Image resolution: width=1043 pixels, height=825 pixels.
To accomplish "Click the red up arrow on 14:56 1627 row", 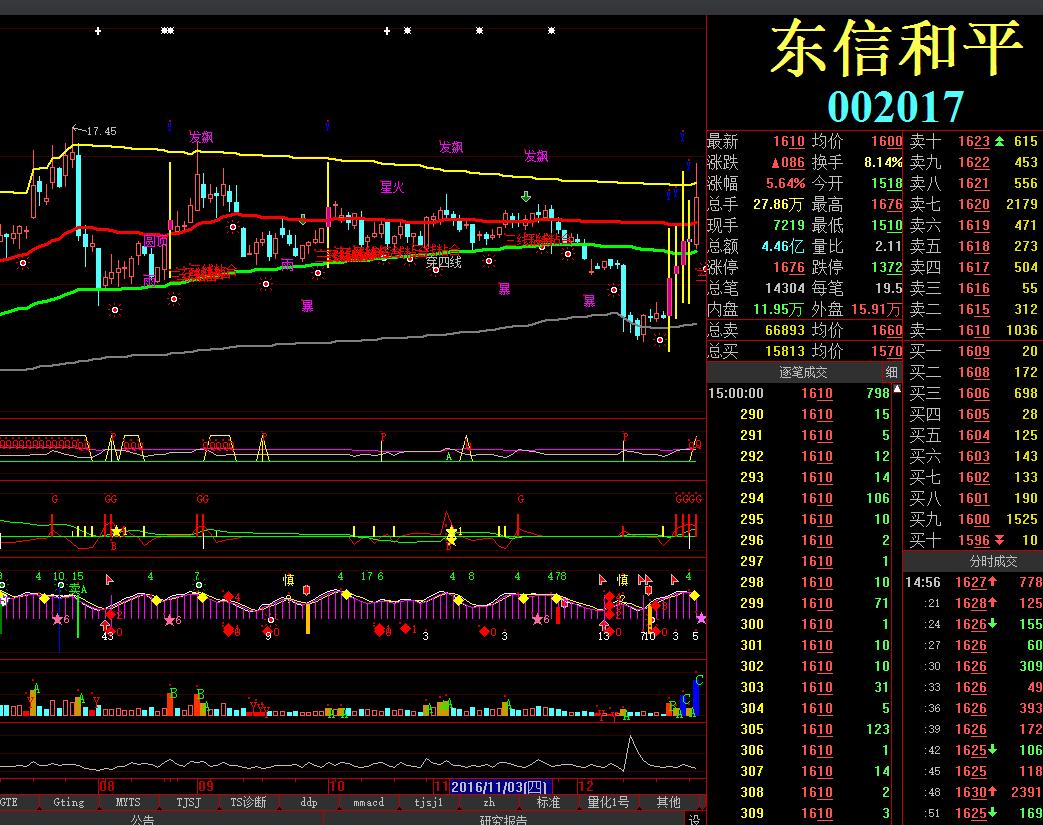I will click(992, 581).
